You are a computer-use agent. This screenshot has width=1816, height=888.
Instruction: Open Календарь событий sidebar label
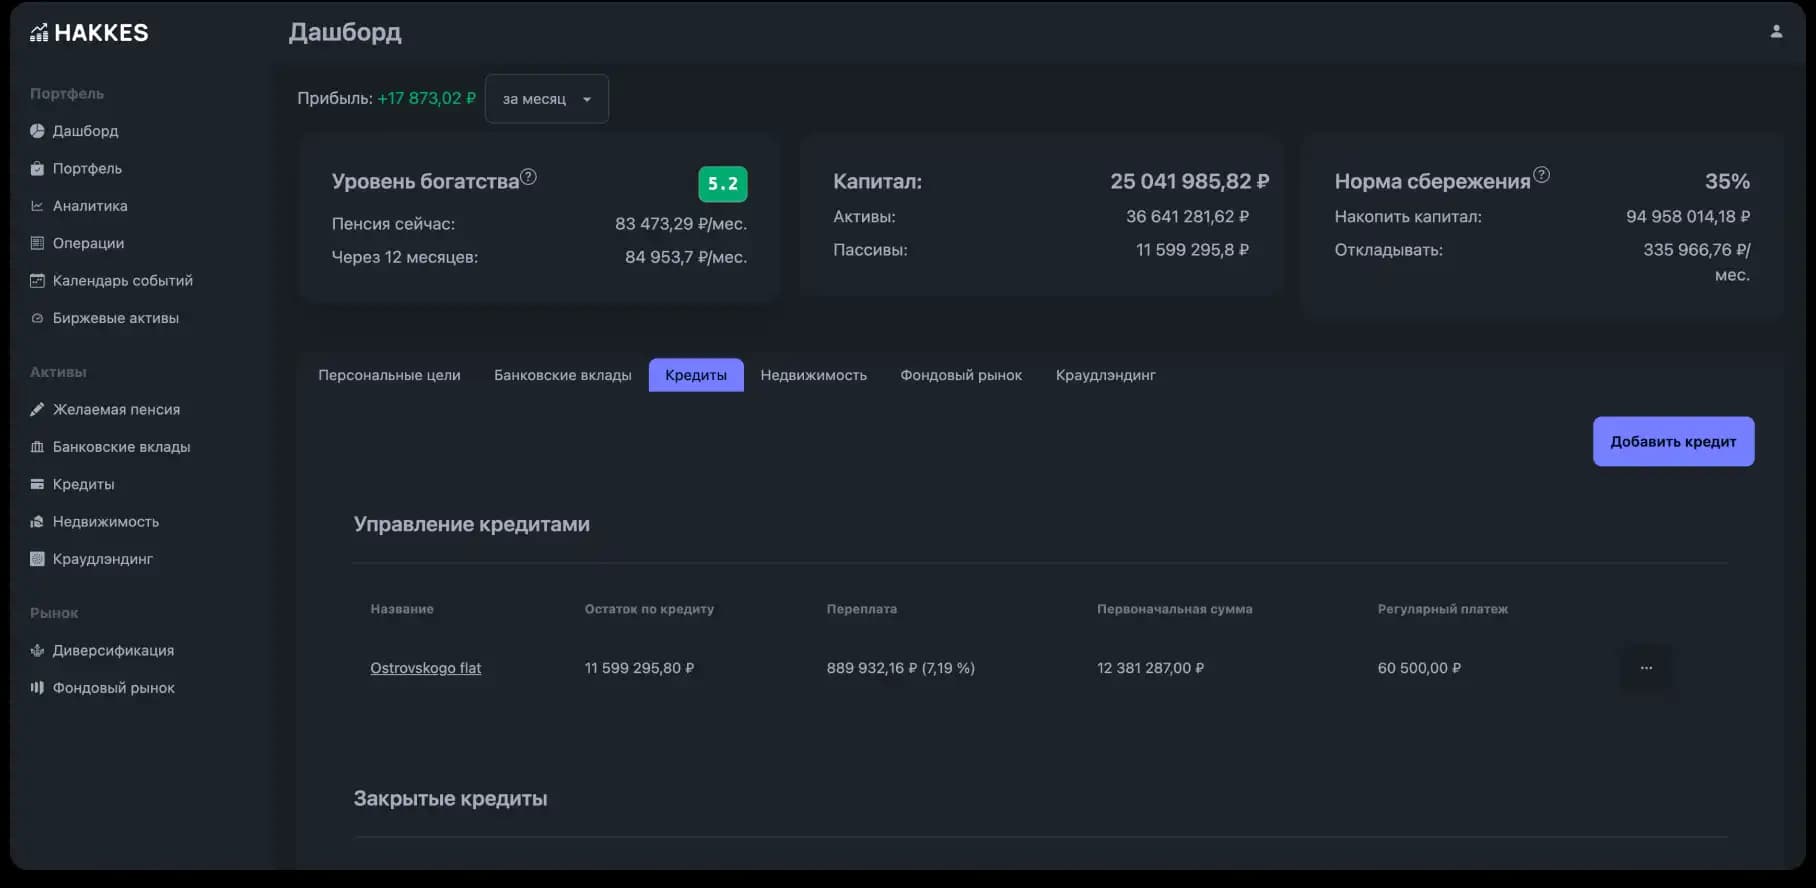point(123,280)
